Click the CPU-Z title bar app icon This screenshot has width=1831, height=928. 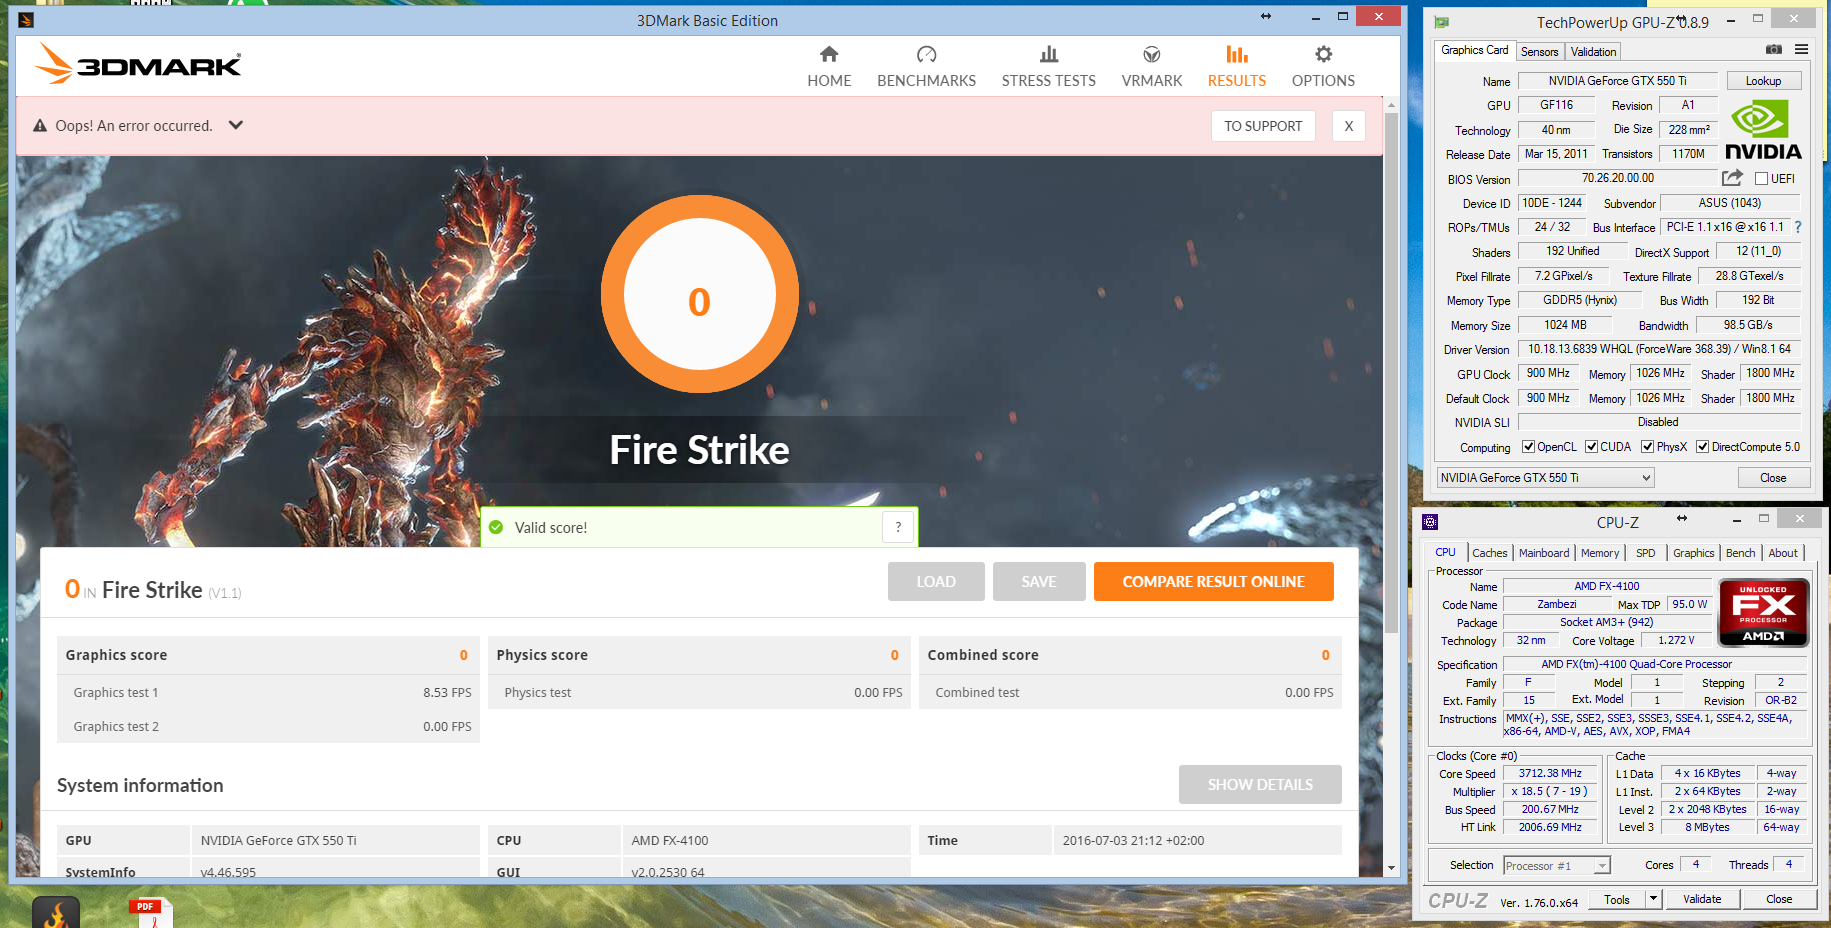(1430, 522)
